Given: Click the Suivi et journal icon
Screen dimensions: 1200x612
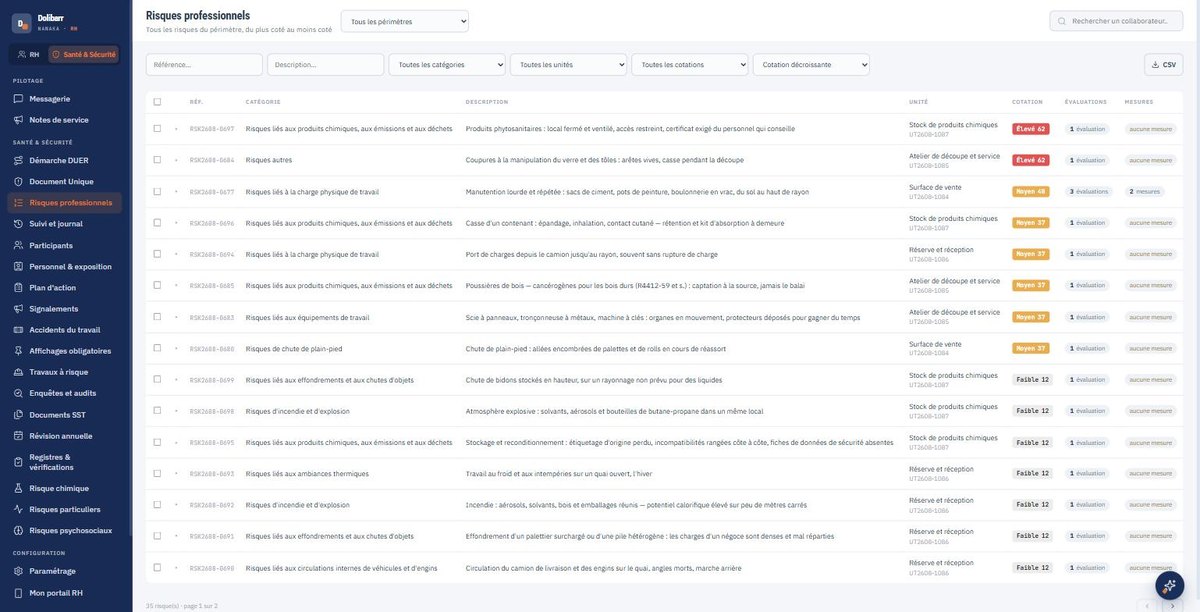Looking at the screenshot, I should (18, 224).
